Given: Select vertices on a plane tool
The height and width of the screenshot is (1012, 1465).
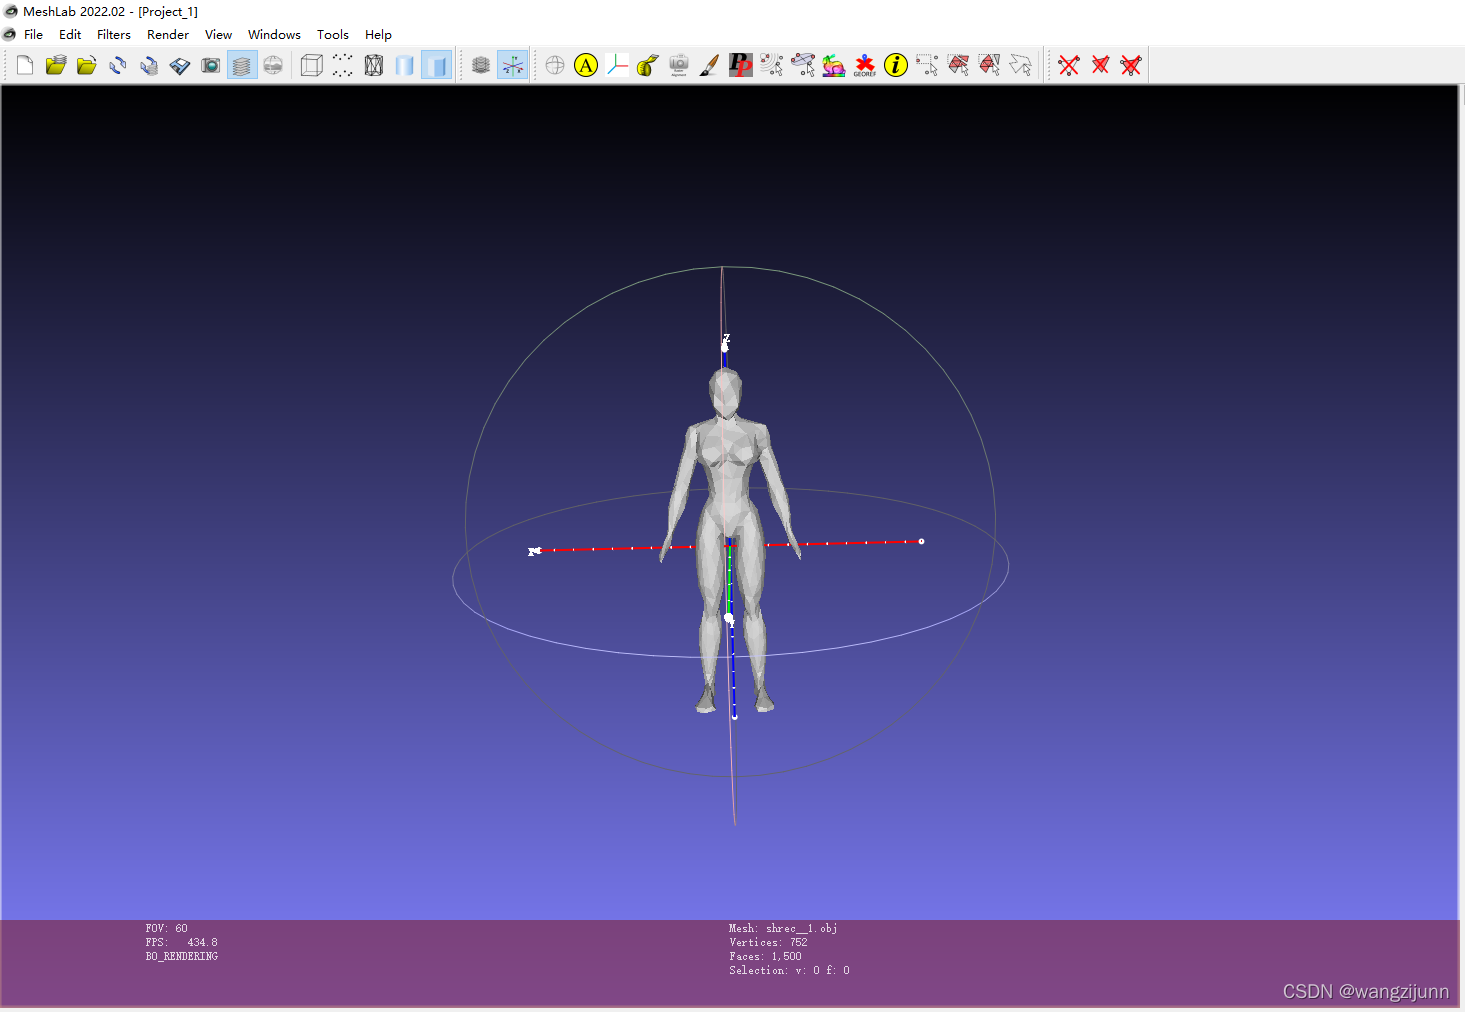Looking at the screenshot, I should 803,66.
